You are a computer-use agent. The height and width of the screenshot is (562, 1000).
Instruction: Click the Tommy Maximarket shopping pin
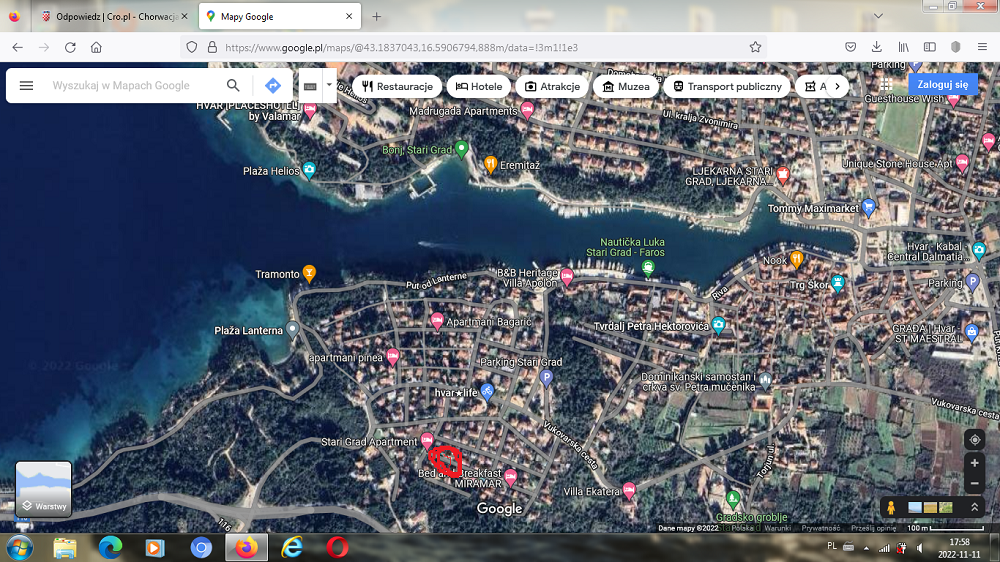(868, 208)
